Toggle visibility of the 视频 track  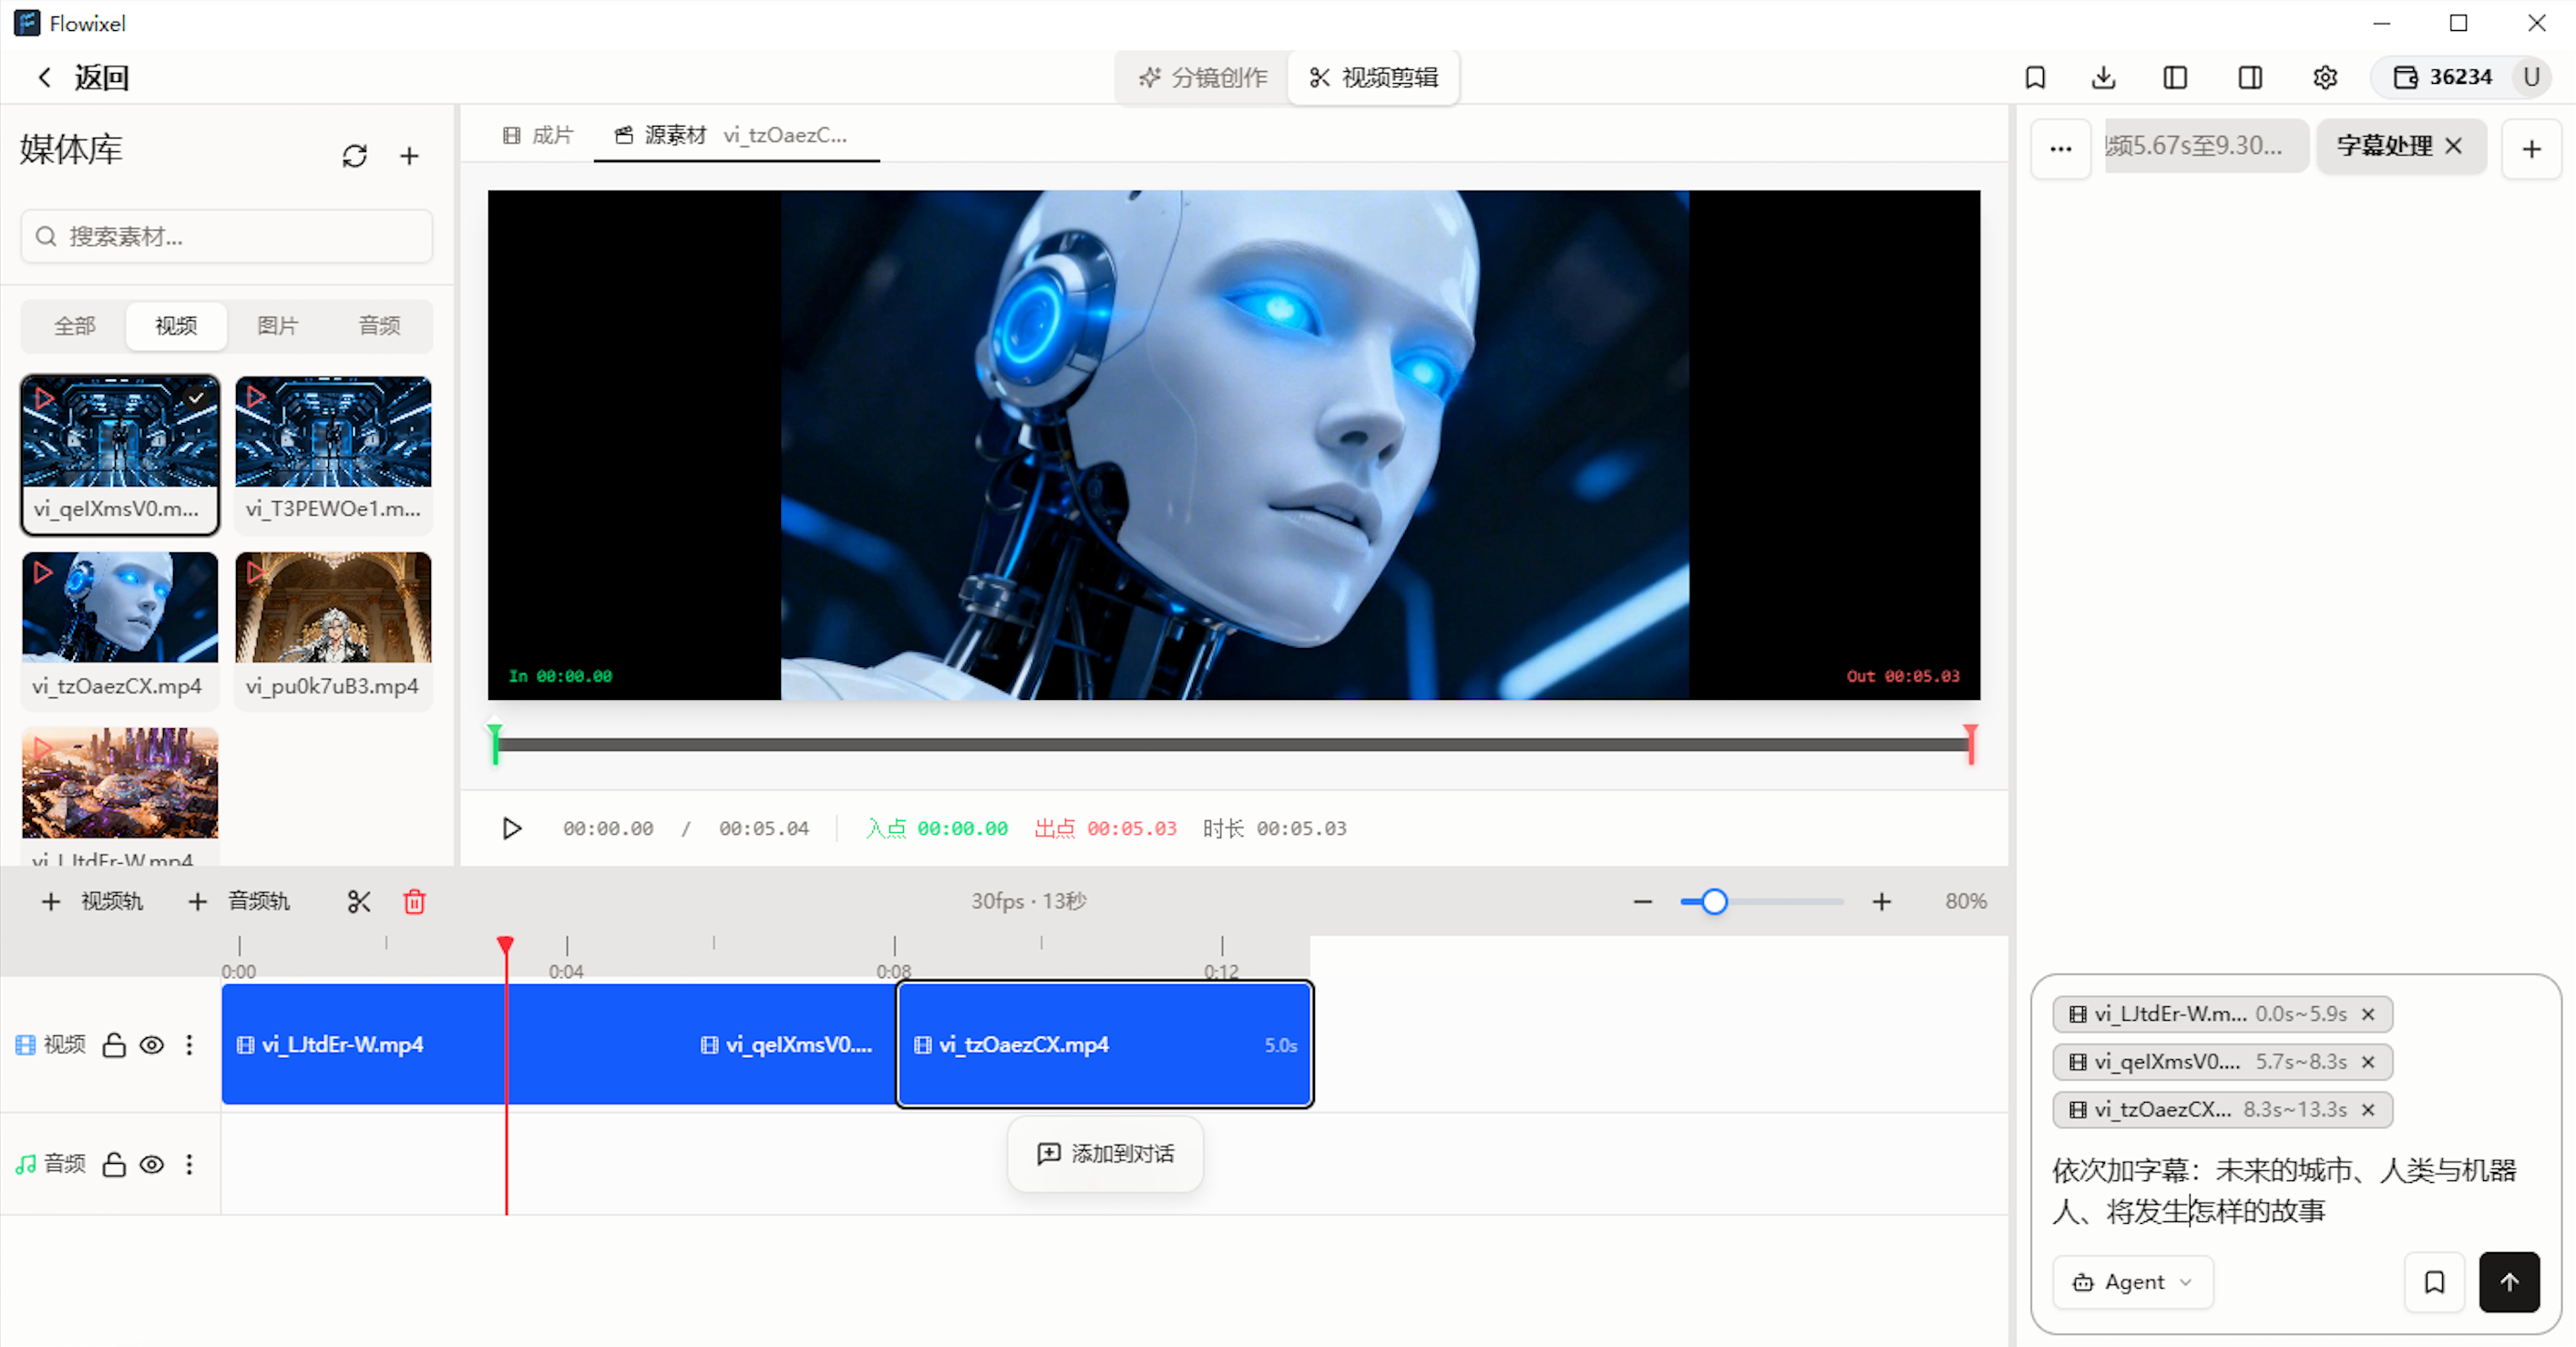click(x=152, y=1045)
